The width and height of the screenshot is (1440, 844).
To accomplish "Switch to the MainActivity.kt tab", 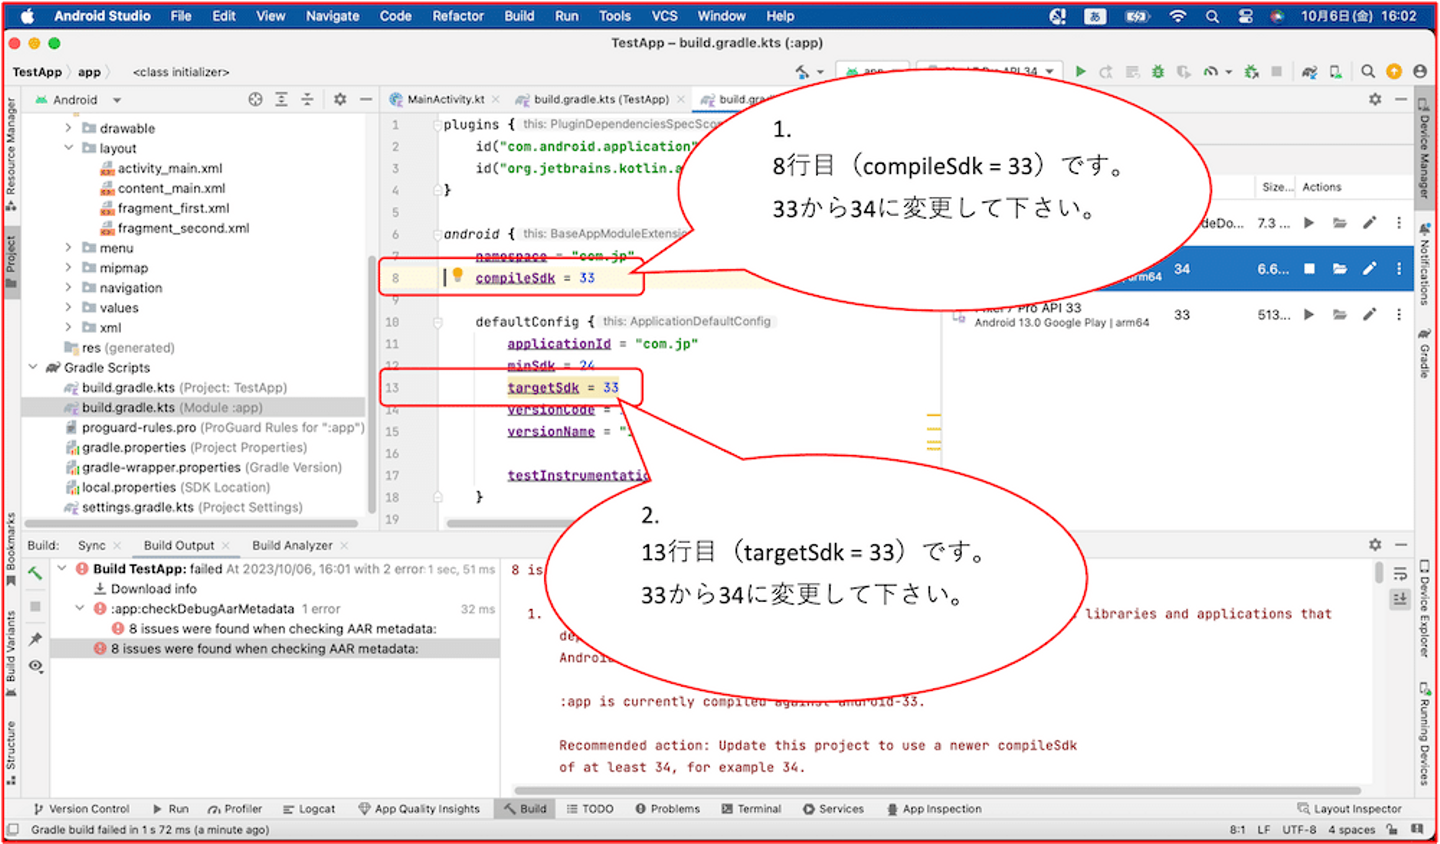I will [x=445, y=100].
